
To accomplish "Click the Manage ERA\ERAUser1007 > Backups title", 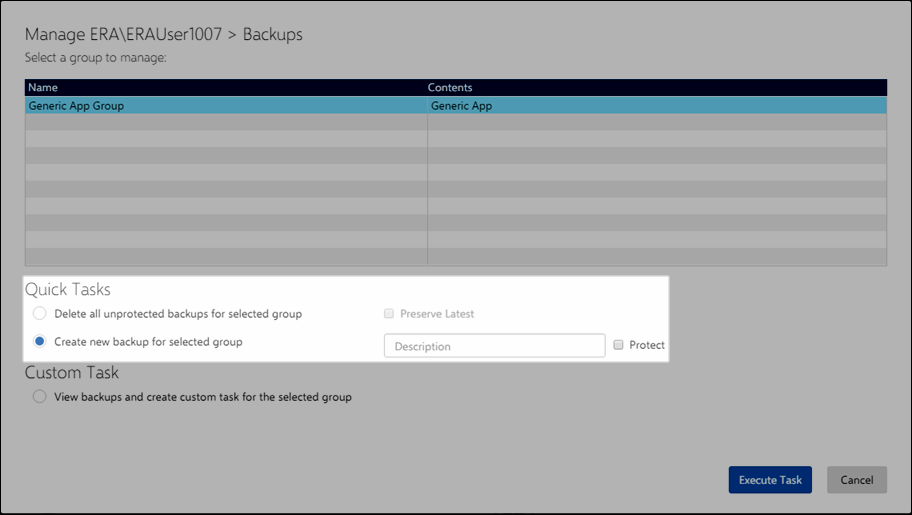I will (x=164, y=35).
